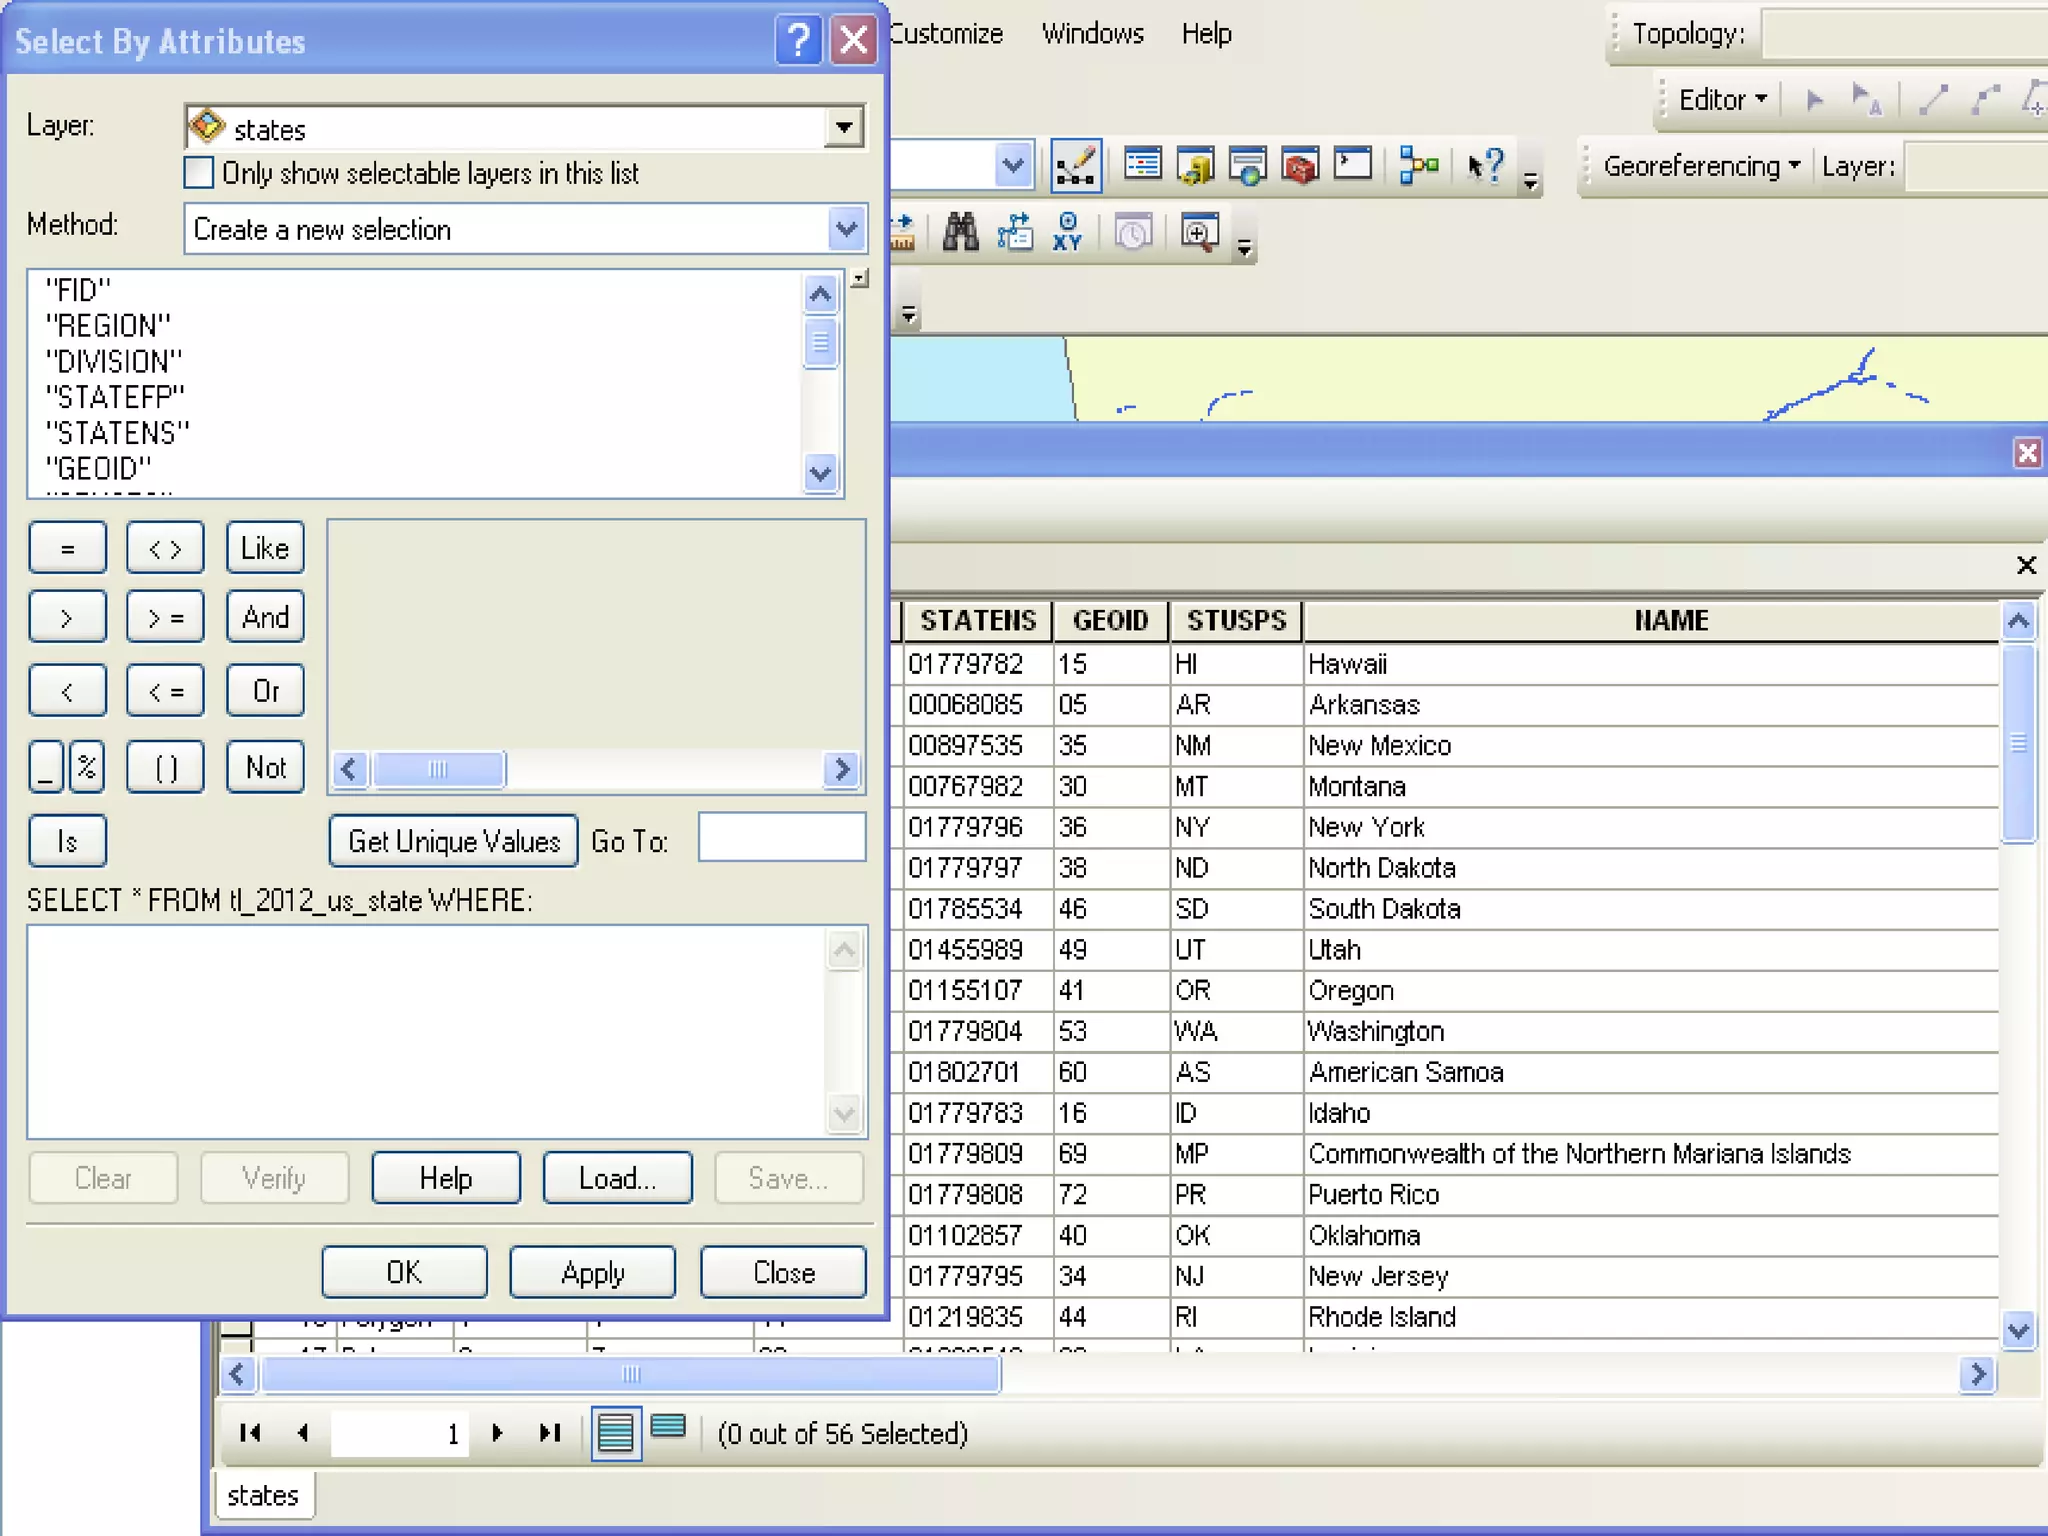The width and height of the screenshot is (2048, 1536).
Task: Click the attribute table horizontal scrollbar thumb
Action: pos(630,1374)
